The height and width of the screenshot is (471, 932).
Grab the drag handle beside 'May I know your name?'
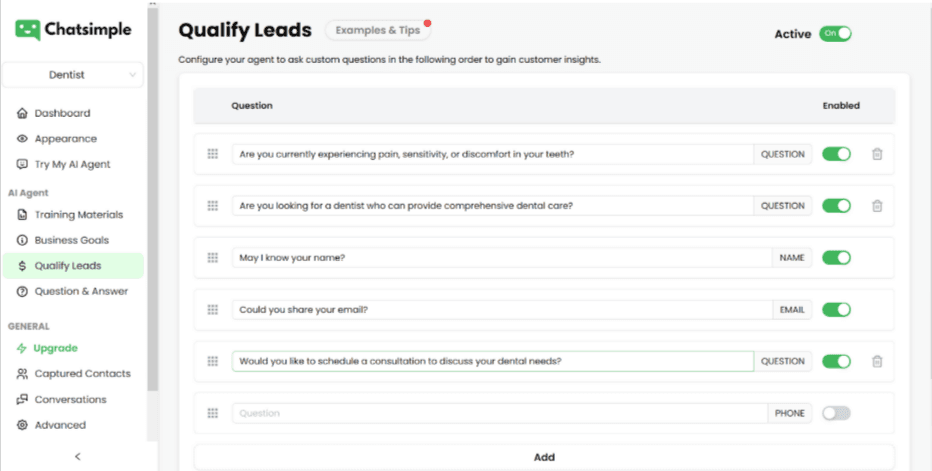tap(212, 258)
